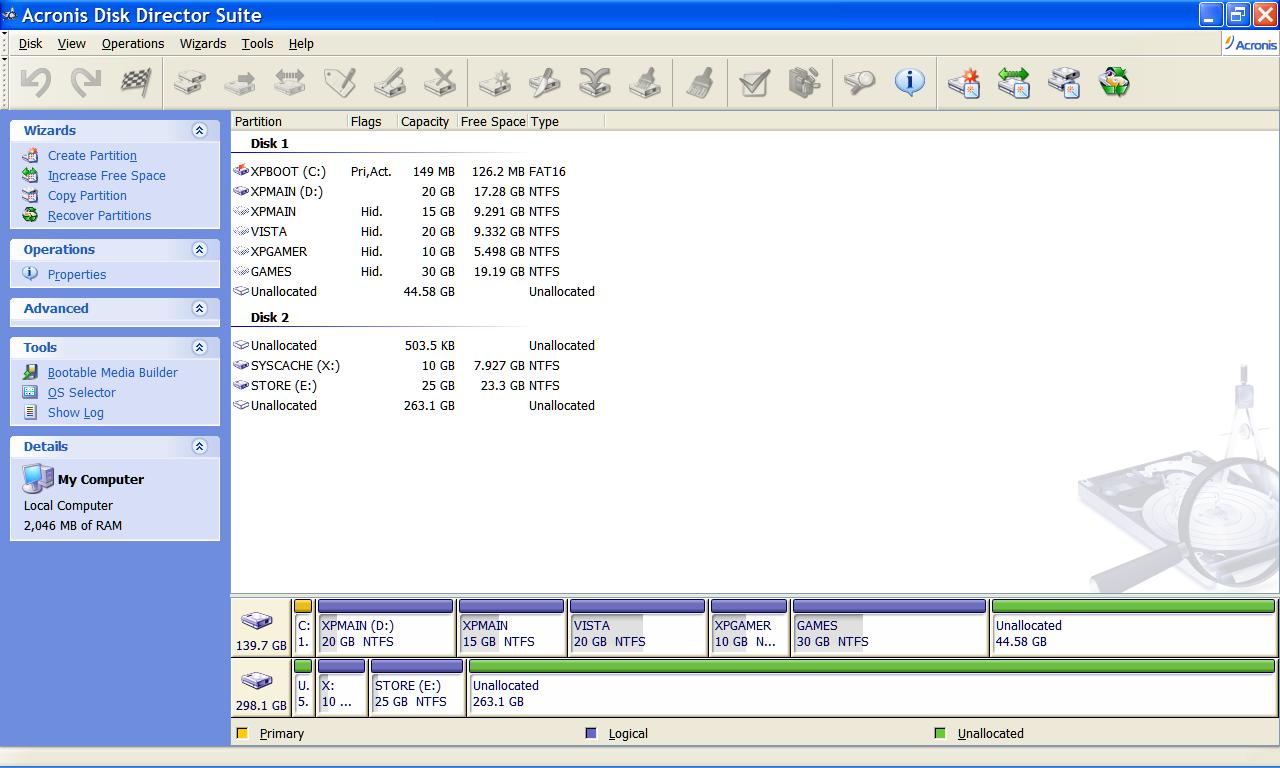Click the standalone paintbrush Wipe icon
Image resolution: width=1280 pixels, height=768 pixels.
(x=700, y=82)
